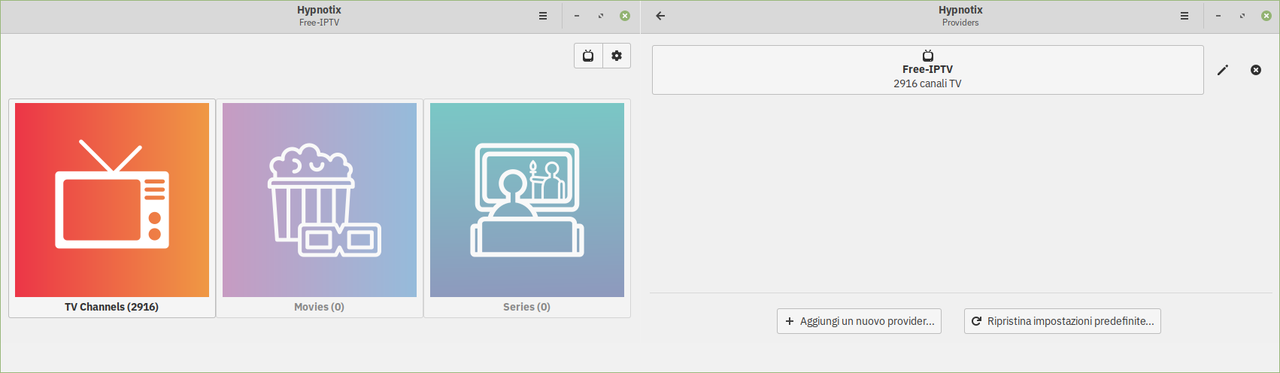Minimize the Providers Hypnotix window
The height and width of the screenshot is (373, 1280).
(x=1218, y=16)
